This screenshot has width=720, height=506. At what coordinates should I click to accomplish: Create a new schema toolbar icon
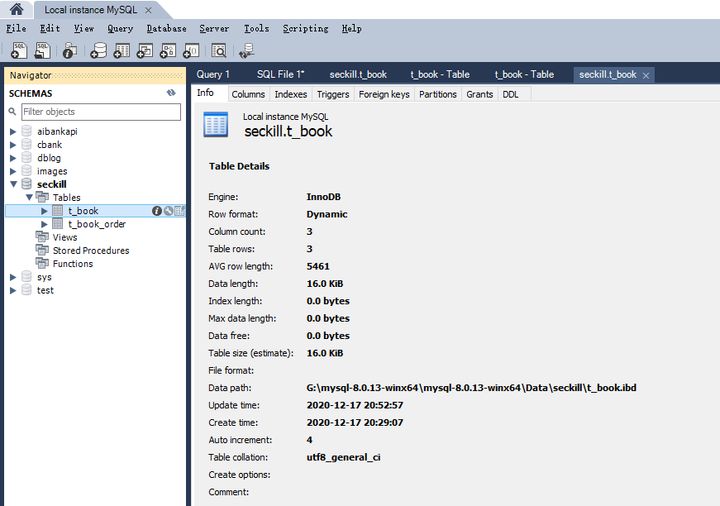click(98, 51)
